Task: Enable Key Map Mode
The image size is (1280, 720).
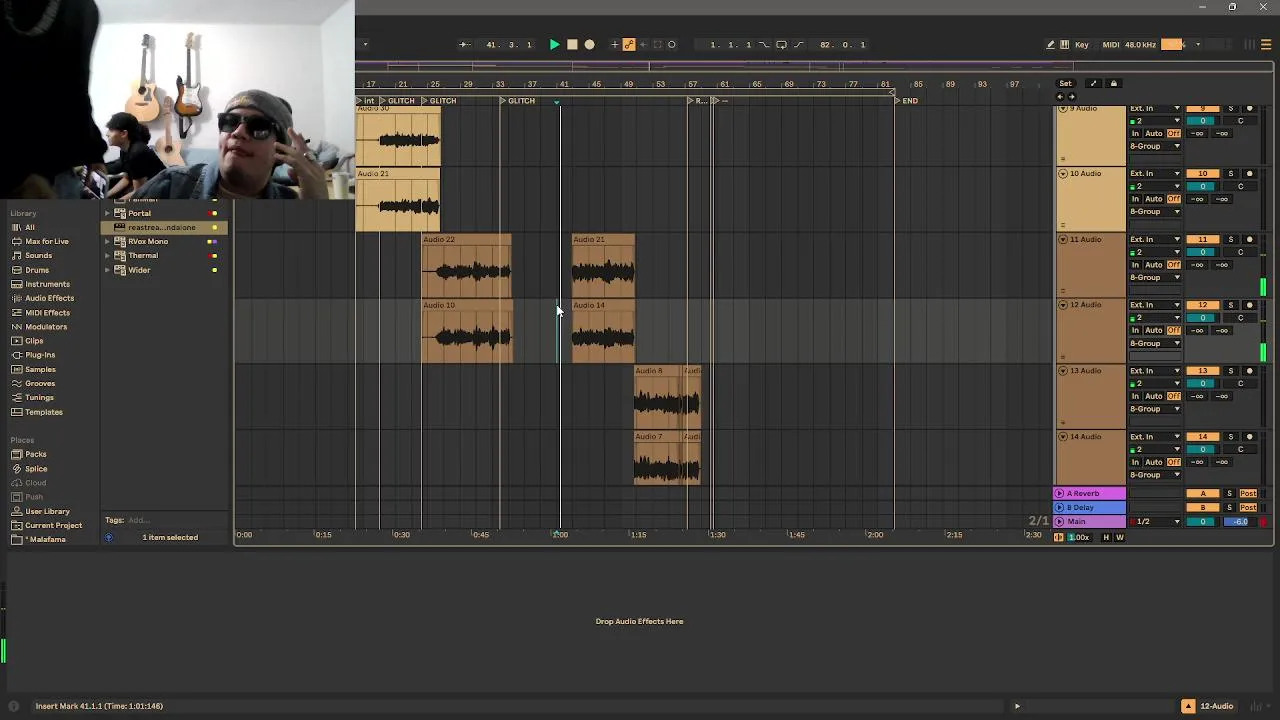Action: tap(1082, 45)
